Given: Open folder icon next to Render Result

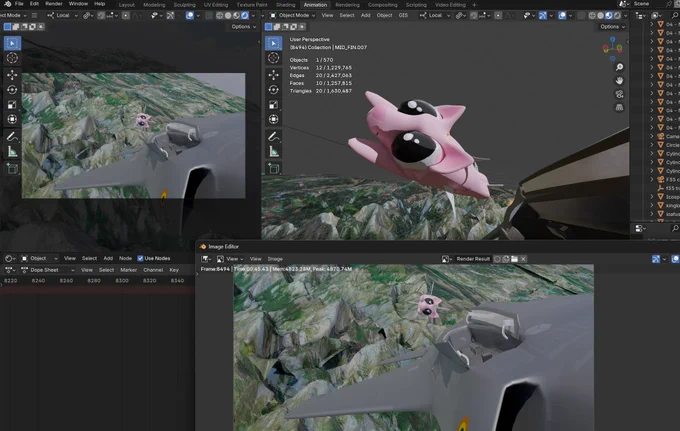Looking at the screenshot, I should [514, 259].
